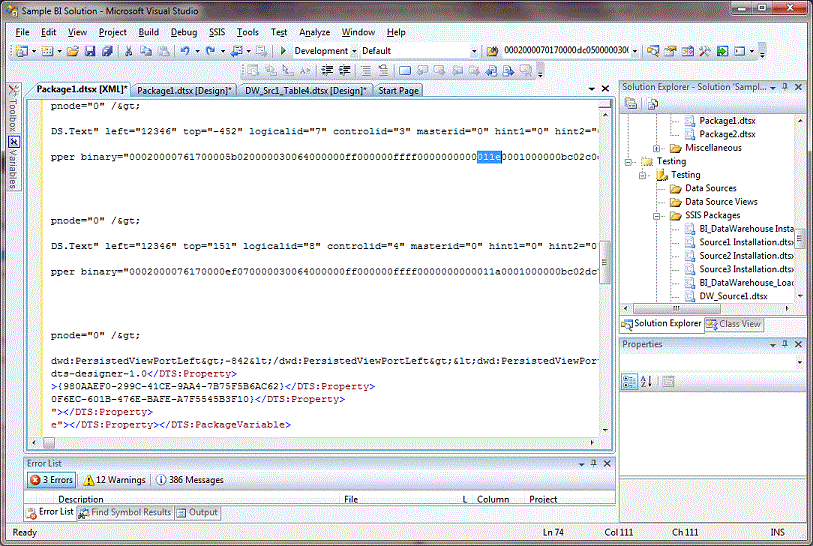Click the Command Window toolbar icon
813x546 pixels.
740,51
